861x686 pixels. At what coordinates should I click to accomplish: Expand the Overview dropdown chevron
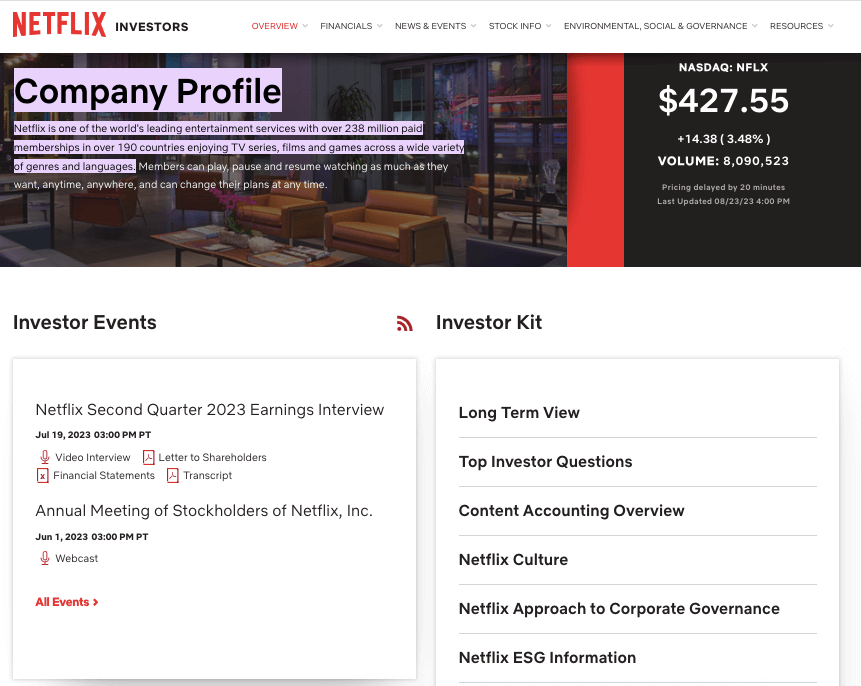click(x=305, y=26)
